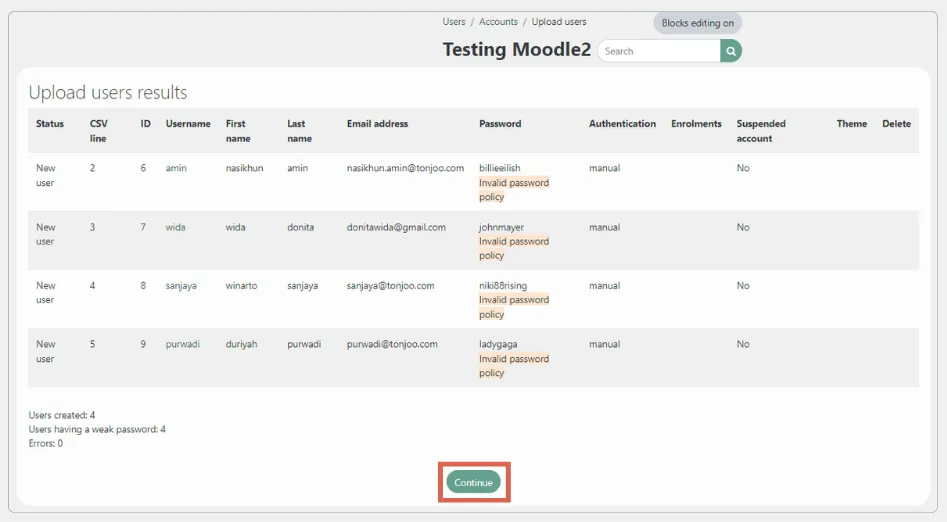Click Invalid password policy warning for ladygaga
947x522 pixels.
514,366
